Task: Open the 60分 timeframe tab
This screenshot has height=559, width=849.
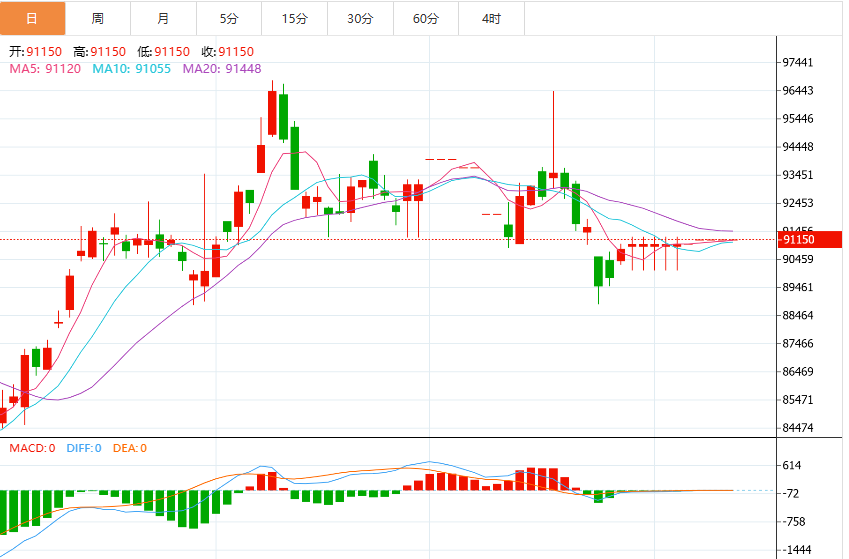Action: (x=426, y=18)
